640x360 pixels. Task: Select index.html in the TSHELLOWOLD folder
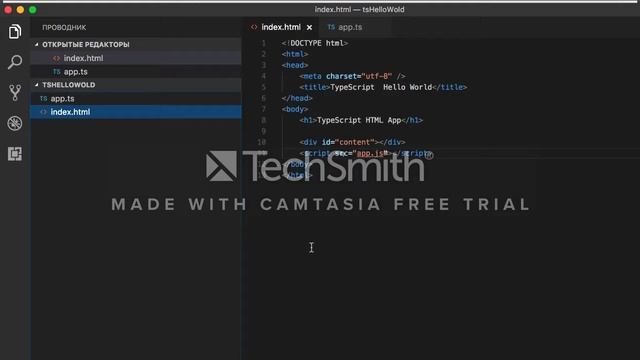coord(136,112)
